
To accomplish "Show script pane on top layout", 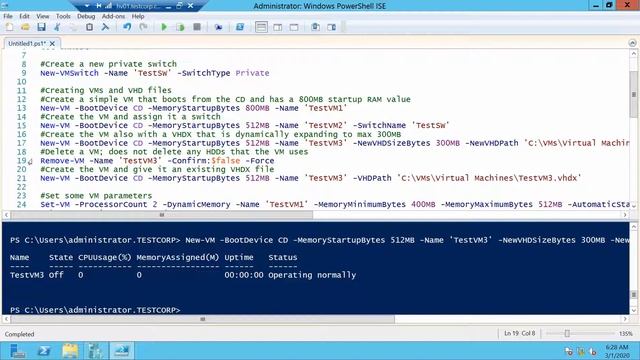I will tap(261, 27).
